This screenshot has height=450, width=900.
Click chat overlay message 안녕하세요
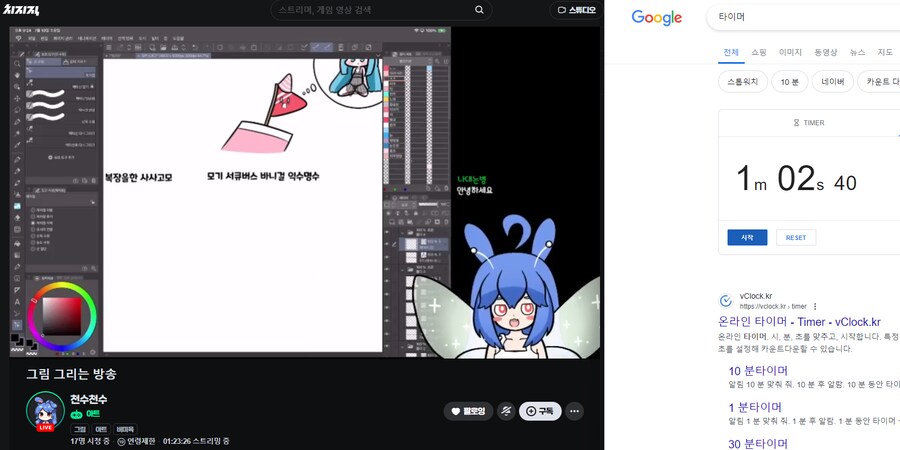[x=475, y=191]
